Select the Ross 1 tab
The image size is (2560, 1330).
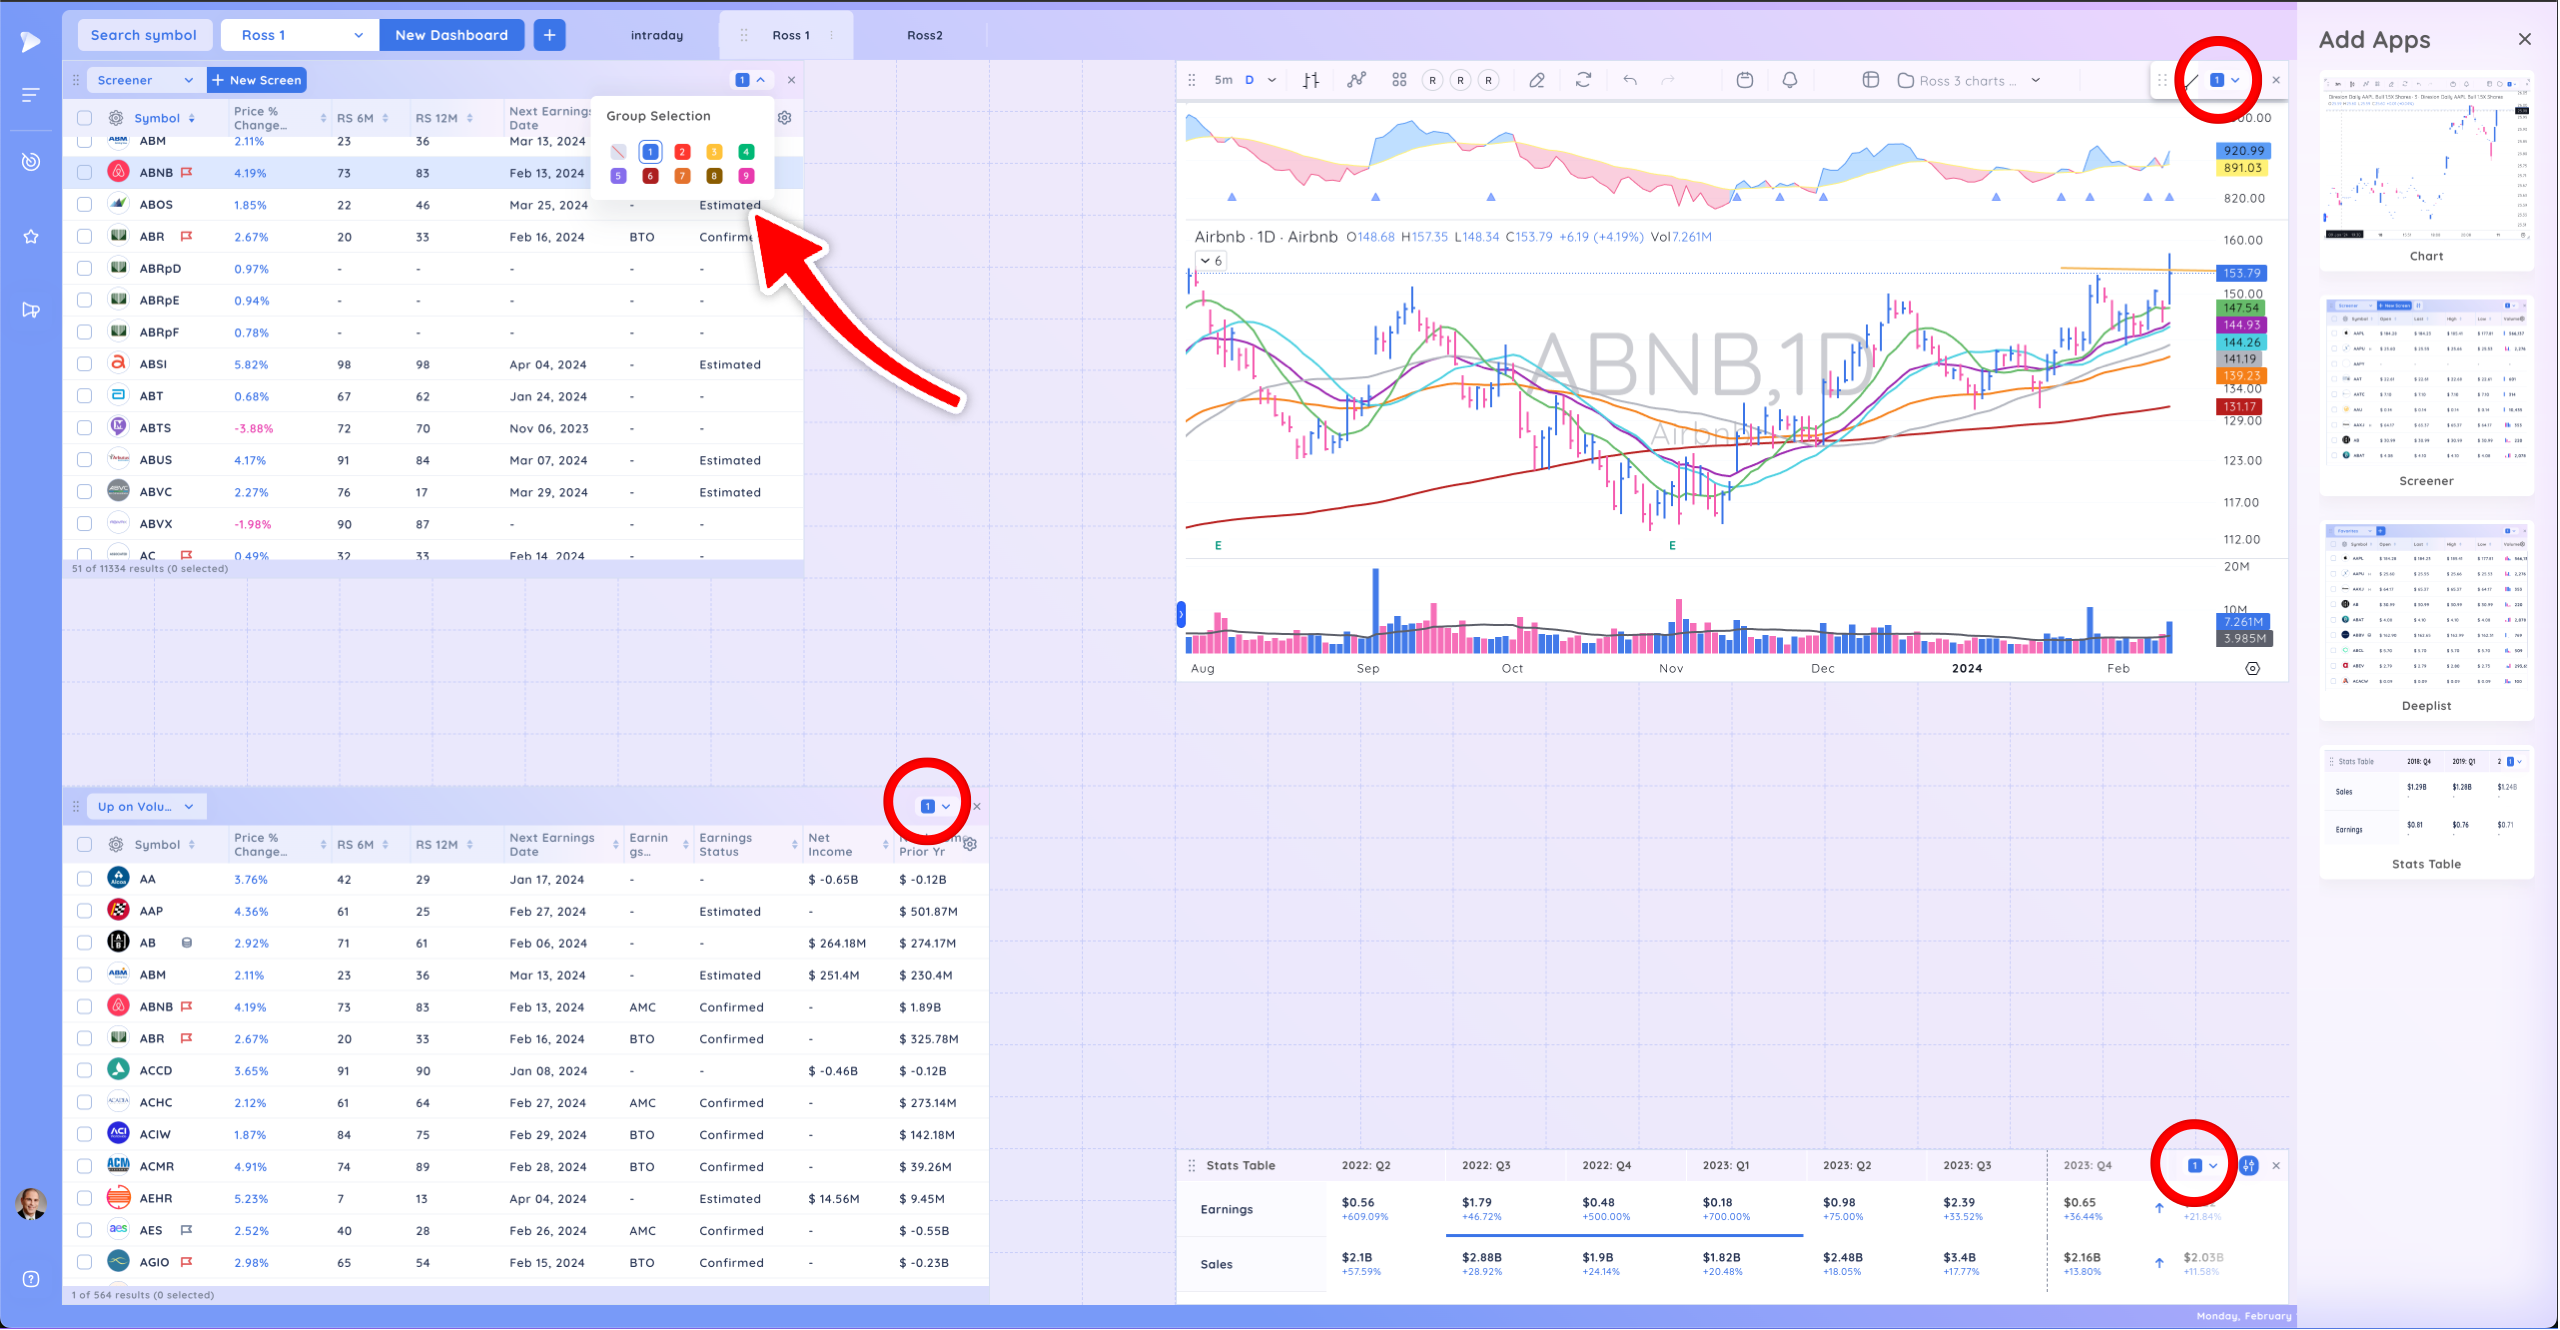(791, 35)
